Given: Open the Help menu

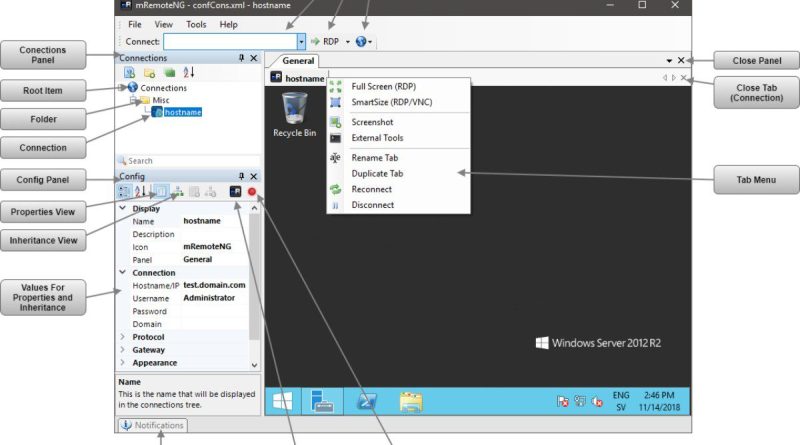Looking at the screenshot, I should (229, 24).
